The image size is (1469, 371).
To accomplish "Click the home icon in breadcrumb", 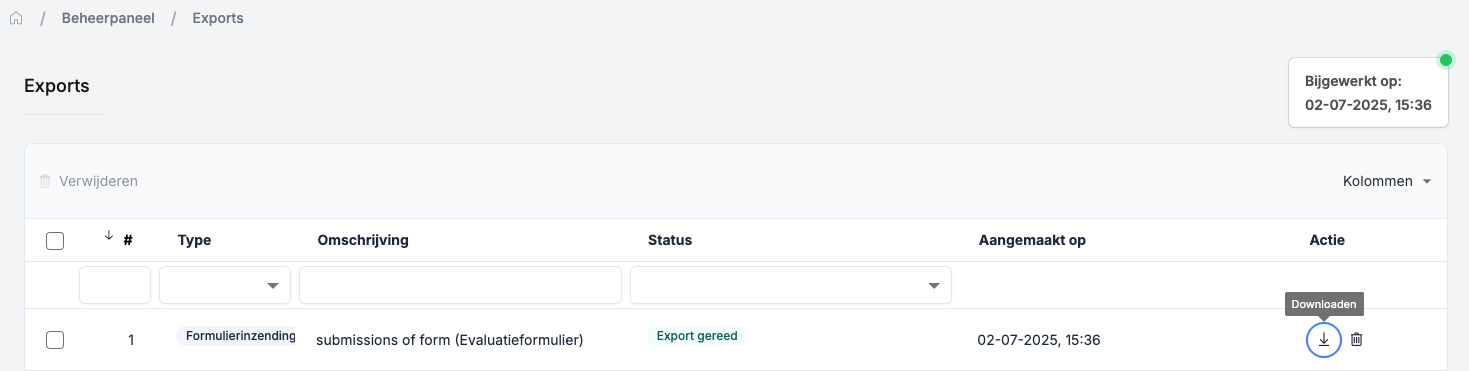I will 15,19.
